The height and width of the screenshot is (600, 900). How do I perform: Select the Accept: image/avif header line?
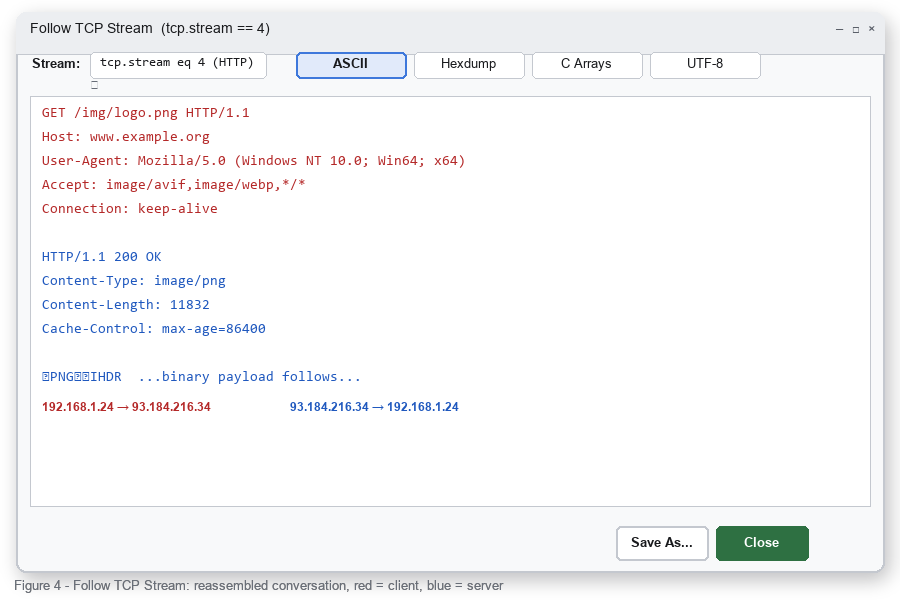coord(173,185)
